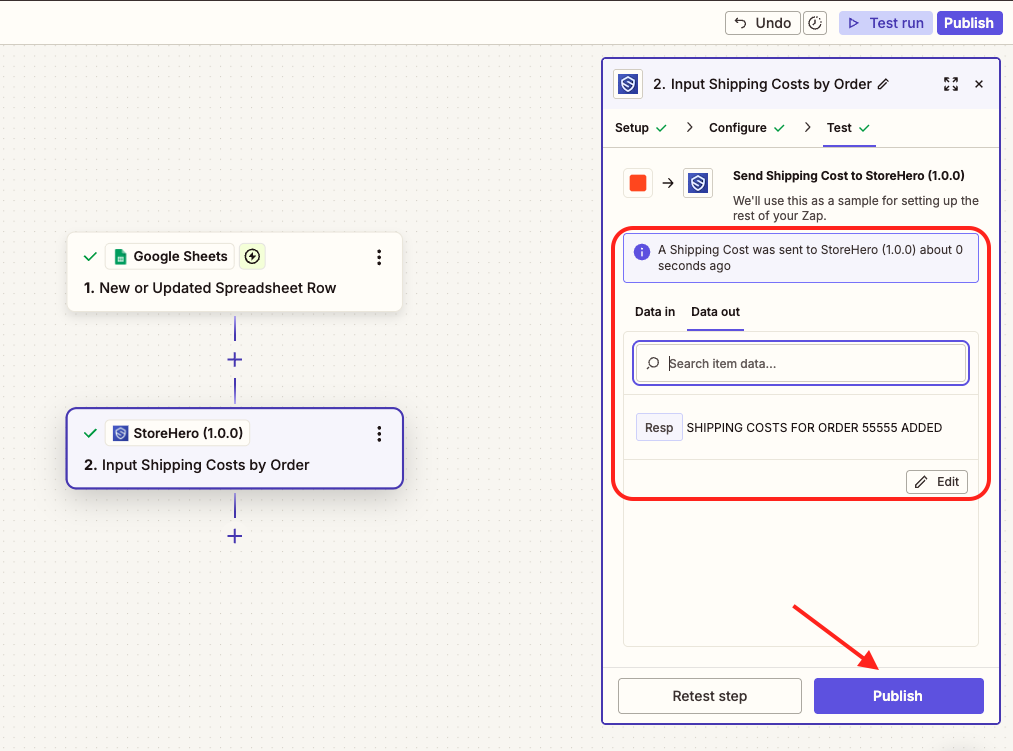Rename step using the pencil icon

pyautogui.click(x=883, y=84)
